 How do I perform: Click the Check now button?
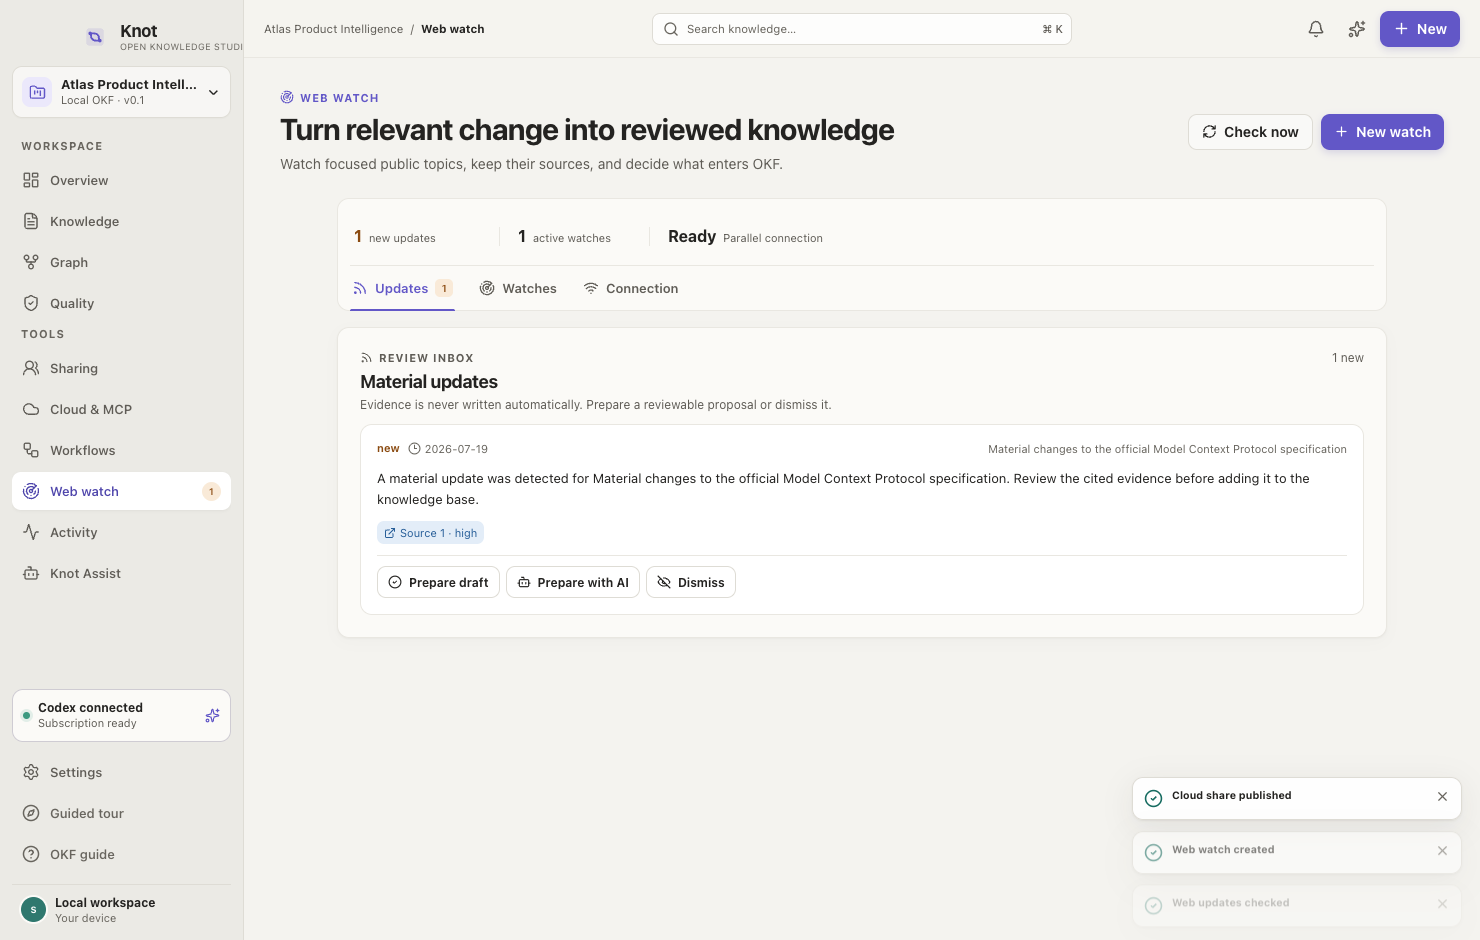(1250, 132)
